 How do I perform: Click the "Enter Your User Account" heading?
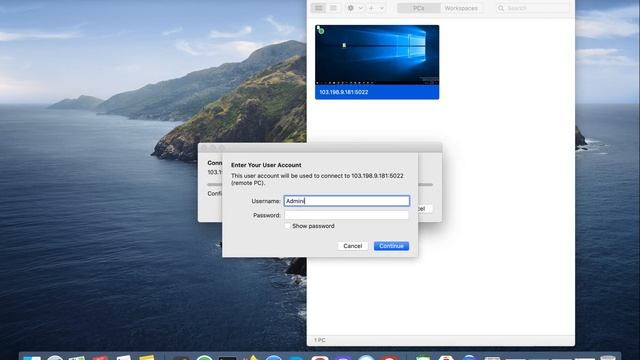coord(266,165)
